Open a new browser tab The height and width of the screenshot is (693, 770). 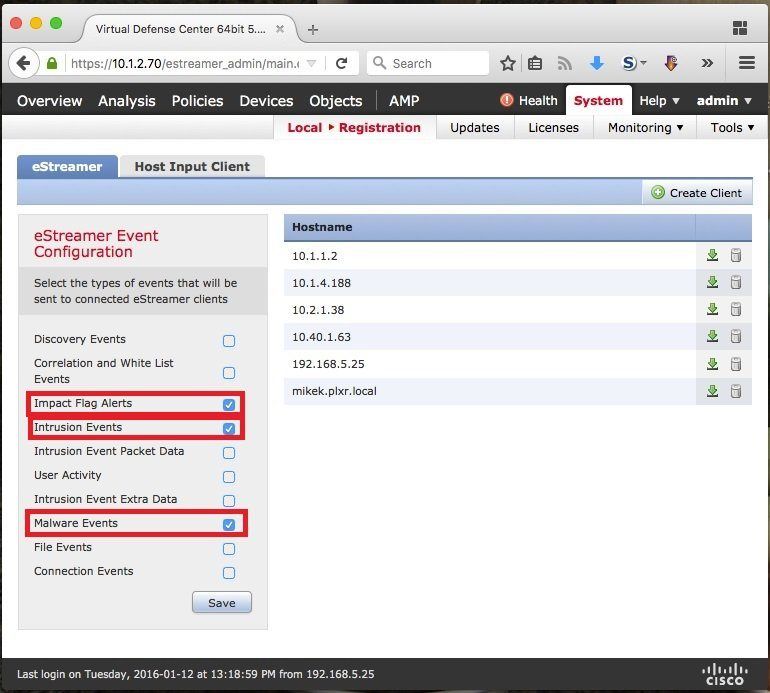[x=313, y=29]
